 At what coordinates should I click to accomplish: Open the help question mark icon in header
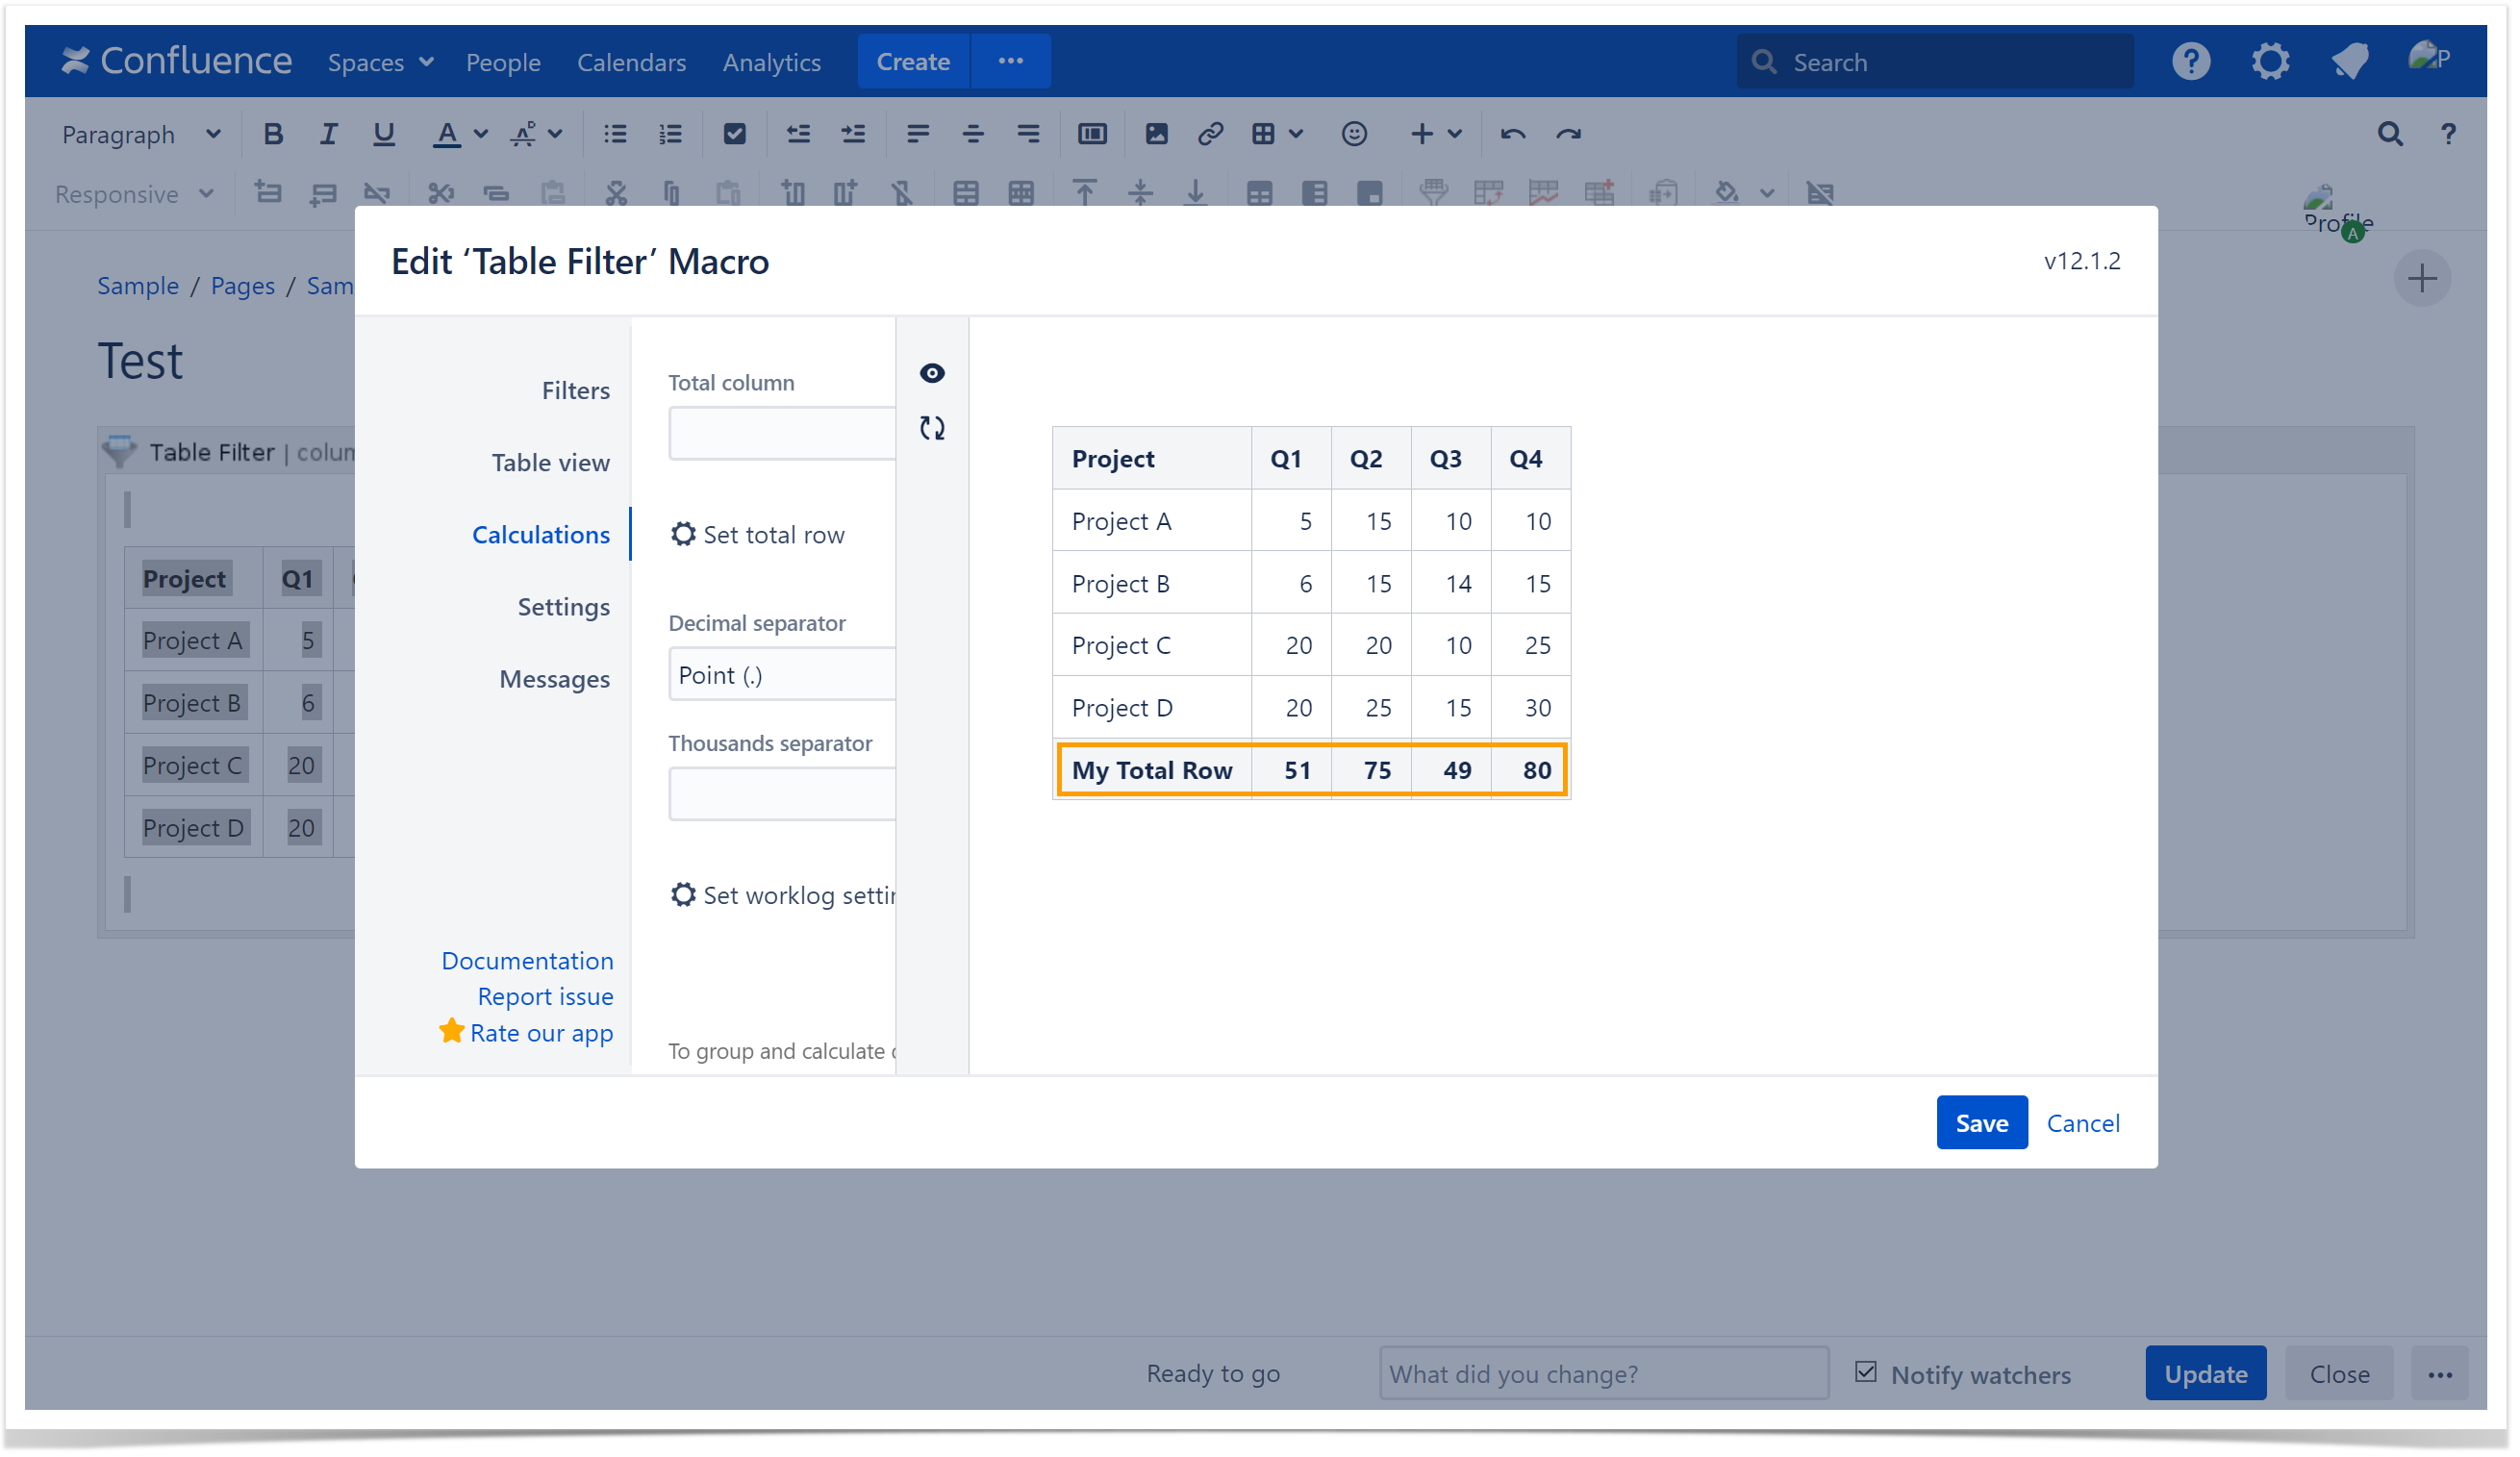click(2189, 62)
